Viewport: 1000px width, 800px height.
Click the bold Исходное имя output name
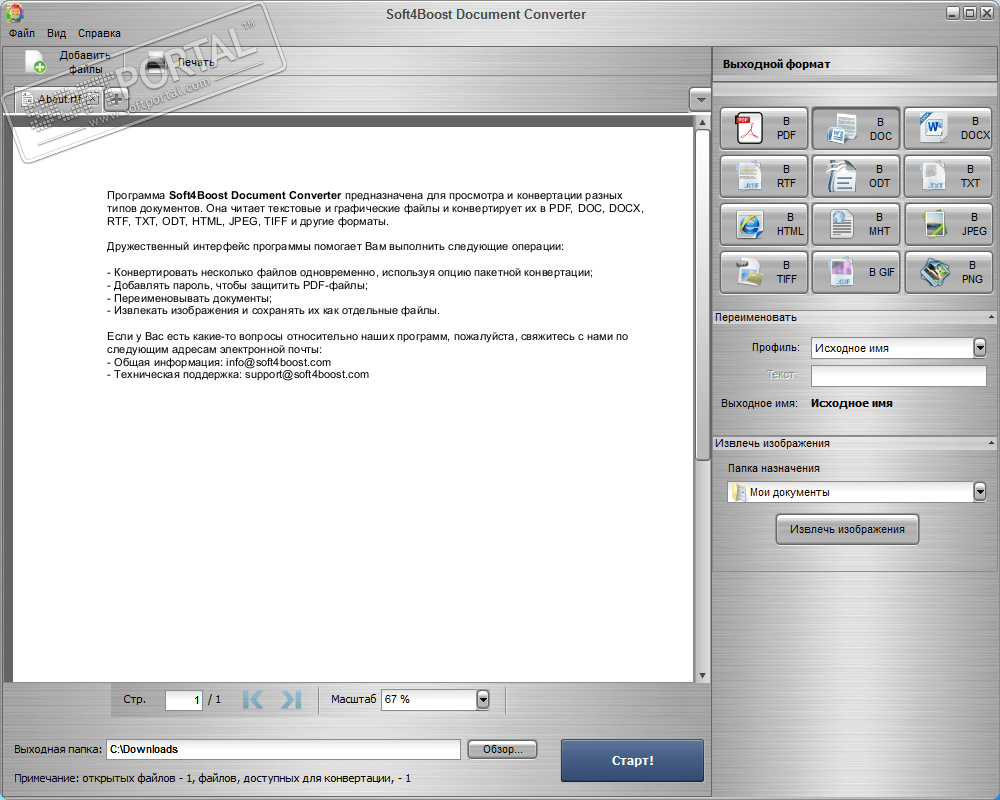pos(851,403)
